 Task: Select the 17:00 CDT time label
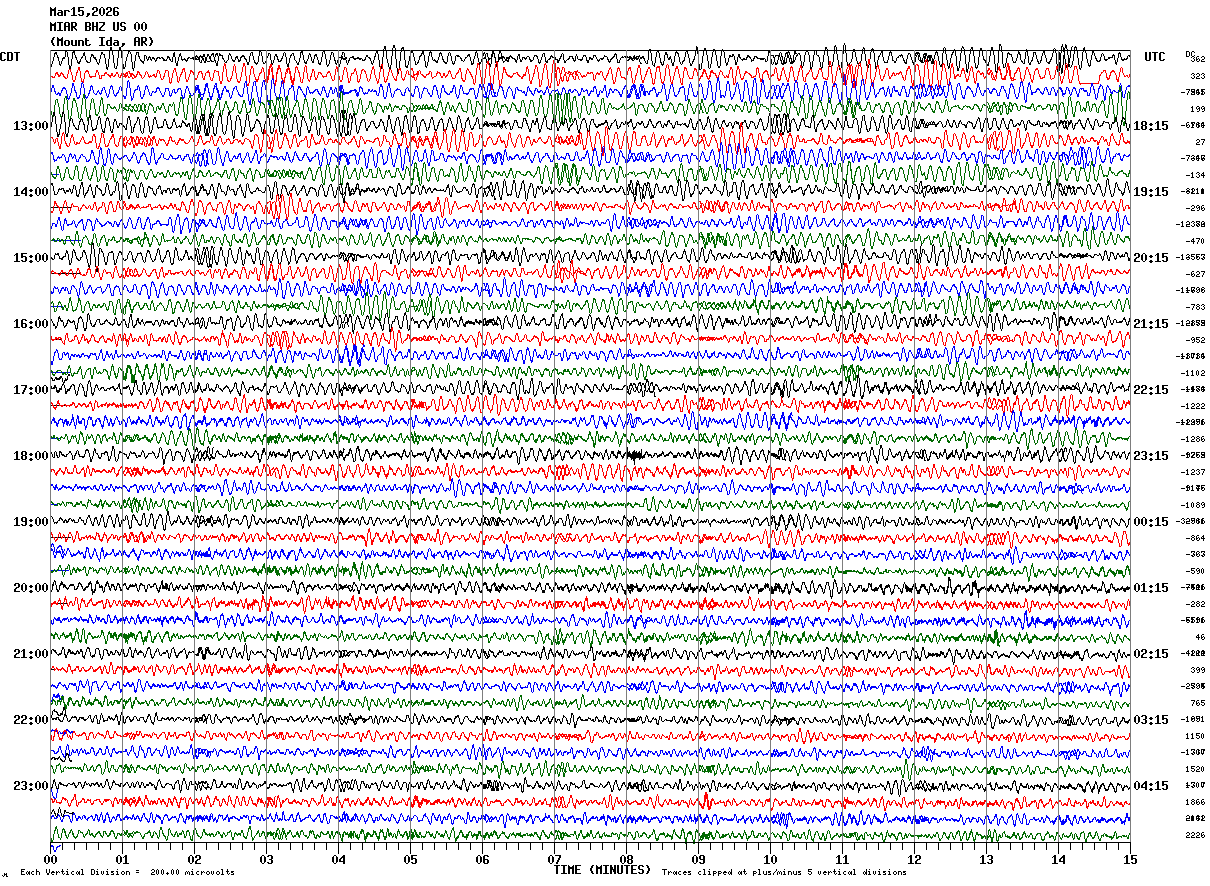coord(30,390)
